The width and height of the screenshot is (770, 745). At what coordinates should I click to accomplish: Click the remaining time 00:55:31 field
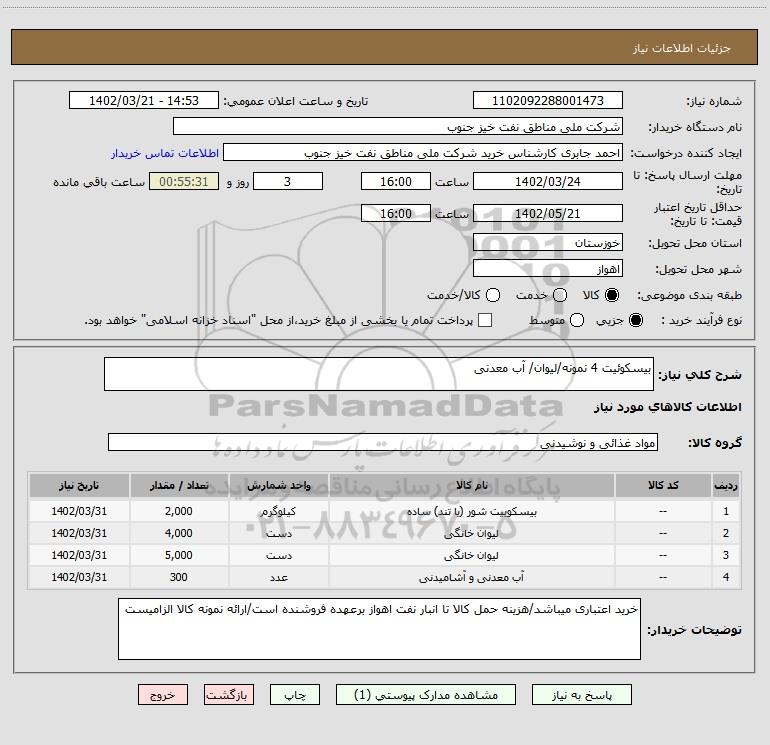point(184,181)
